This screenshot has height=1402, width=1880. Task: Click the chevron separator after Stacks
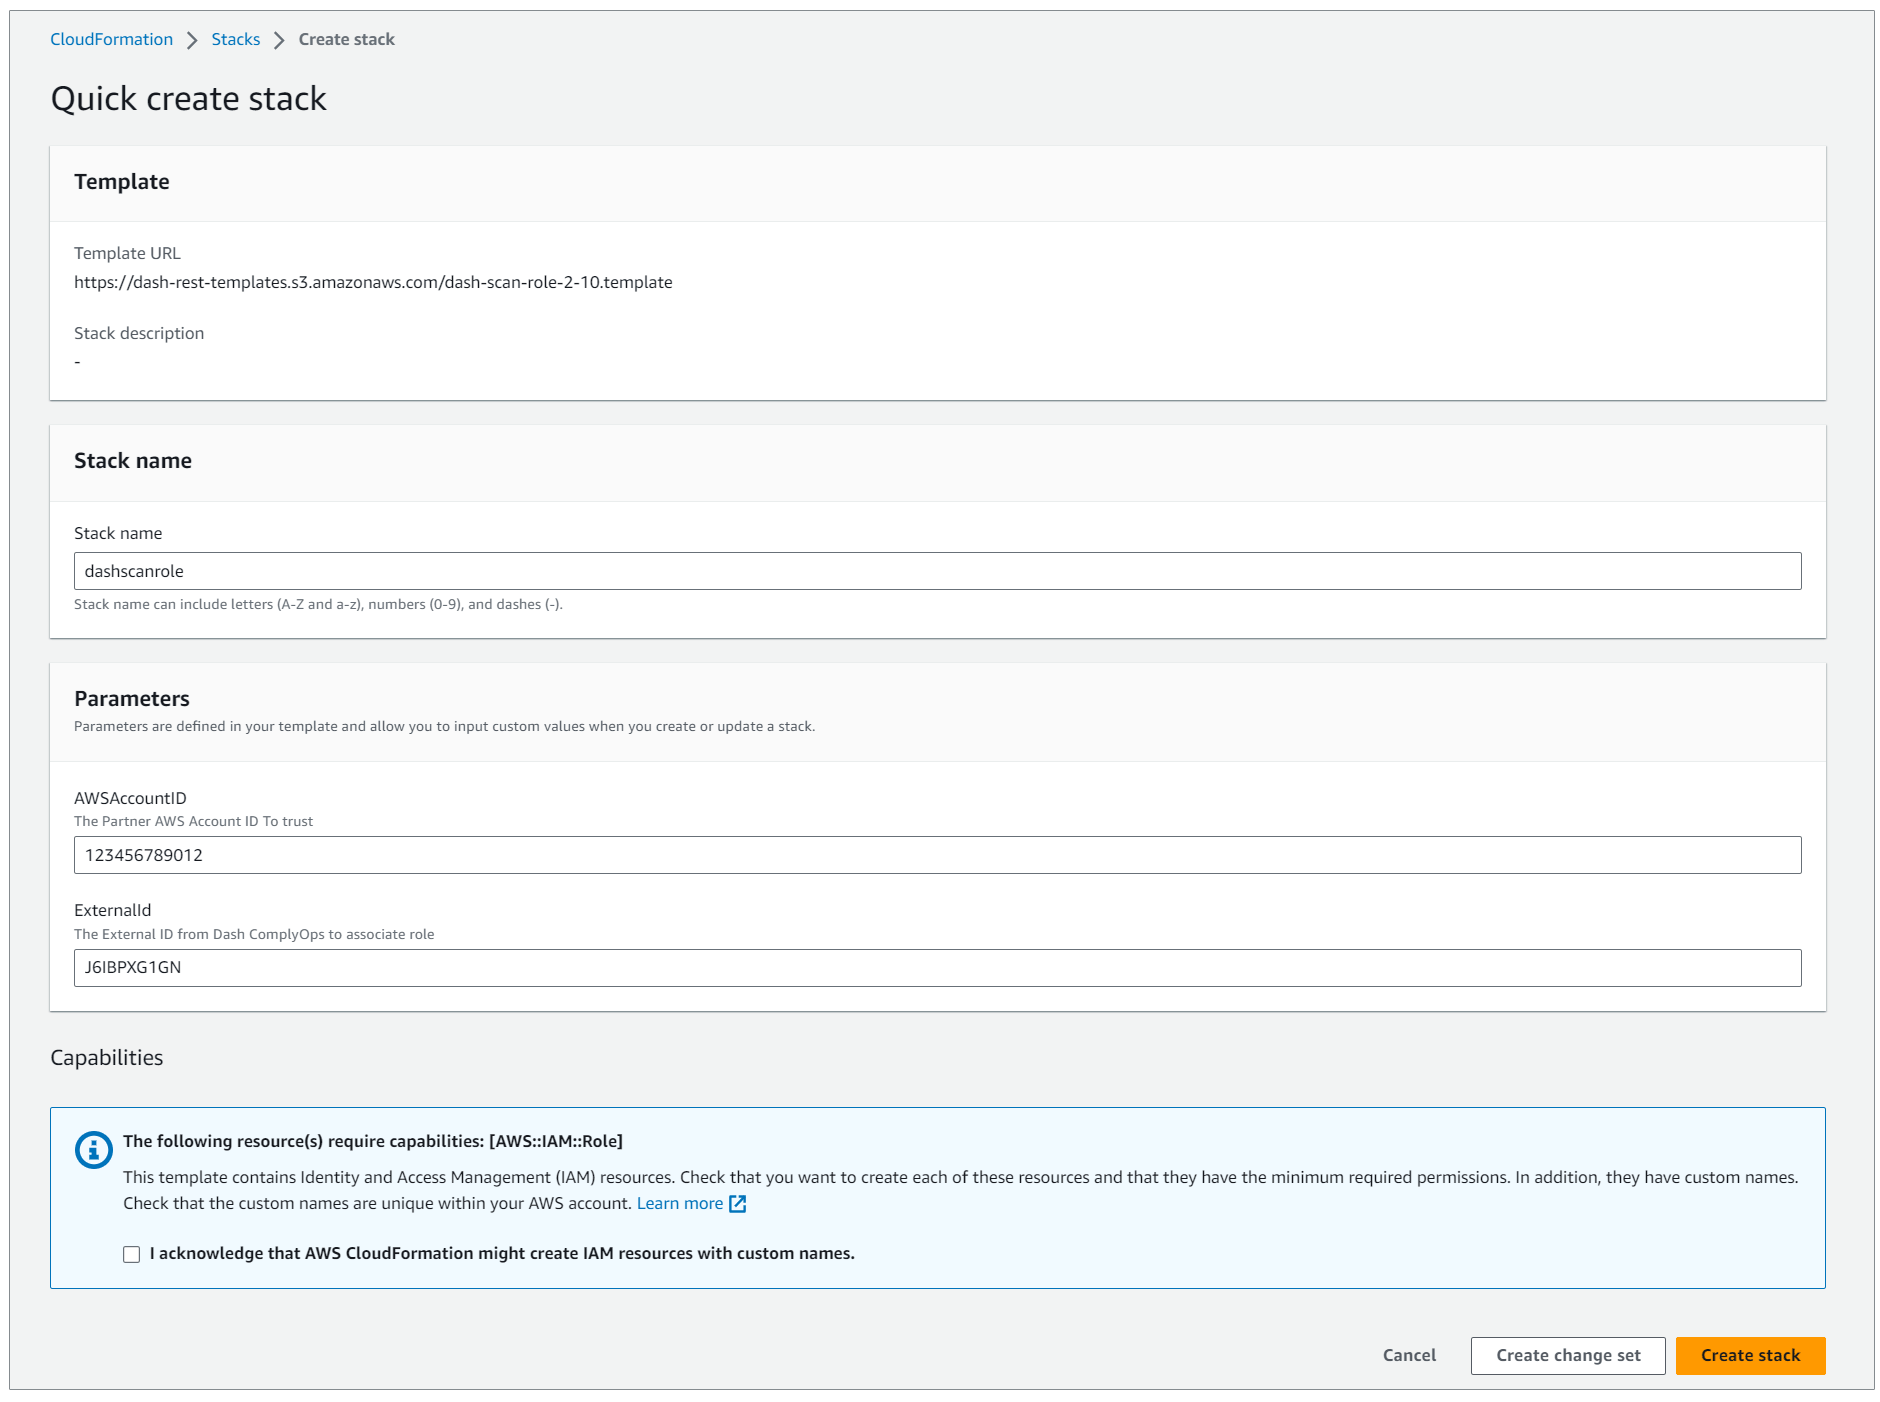(279, 40)
